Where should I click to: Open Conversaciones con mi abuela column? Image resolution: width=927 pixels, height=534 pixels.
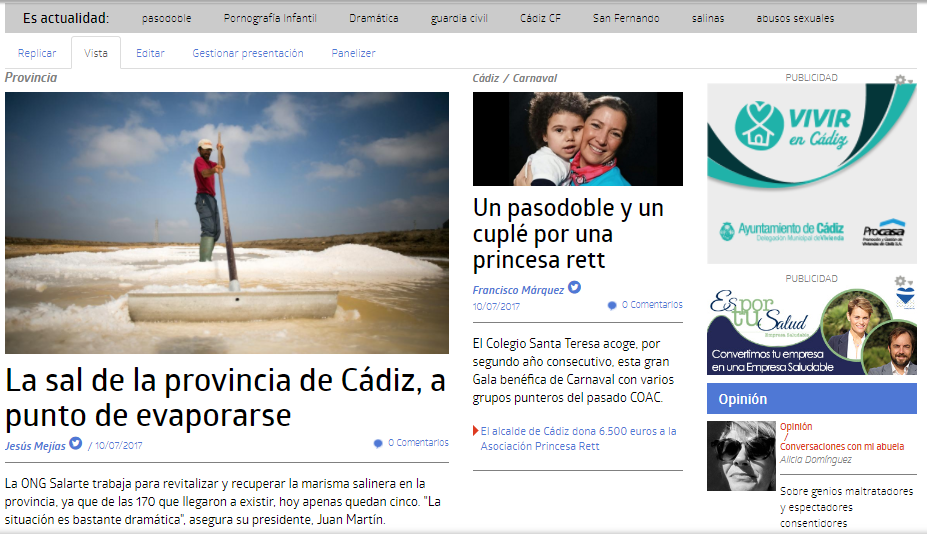[842, 446]
